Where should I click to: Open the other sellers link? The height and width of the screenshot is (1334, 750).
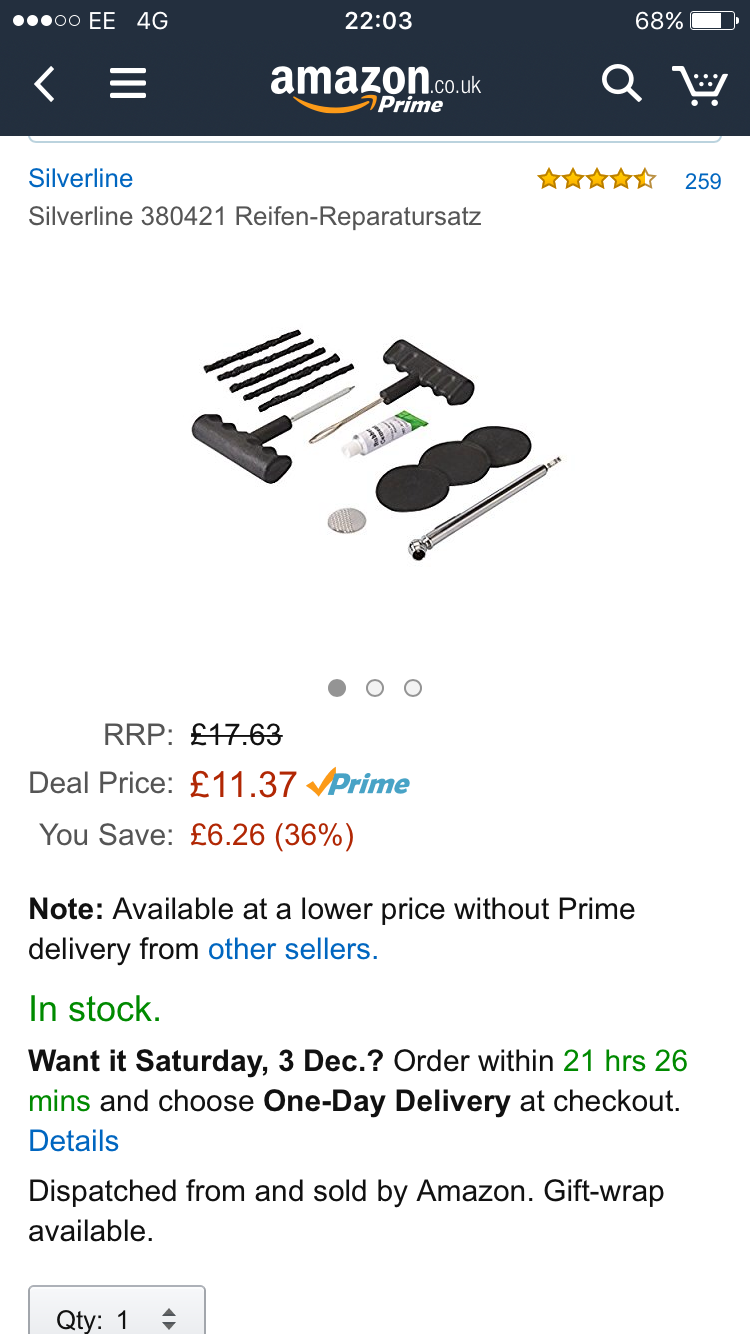(292, 949)
